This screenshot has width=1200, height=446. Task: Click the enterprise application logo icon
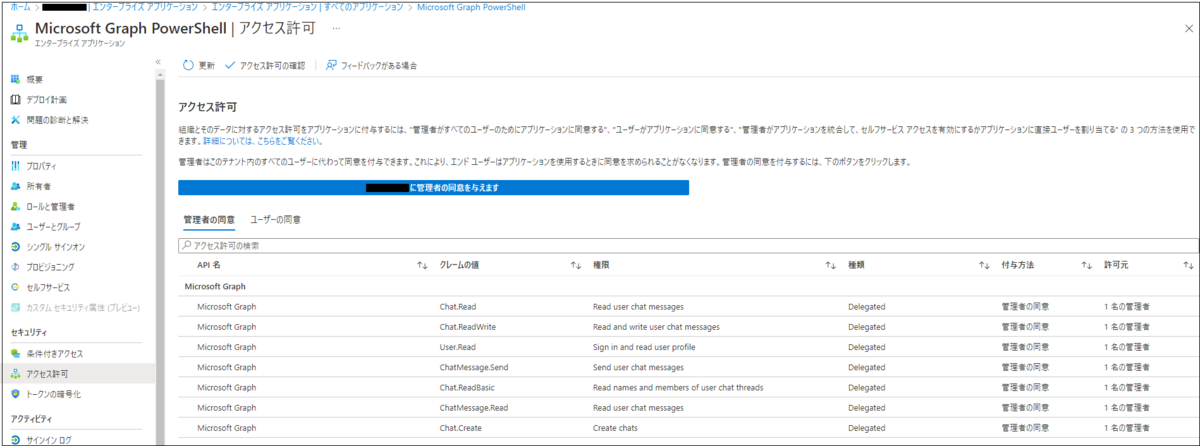click(x=19, y=32)
